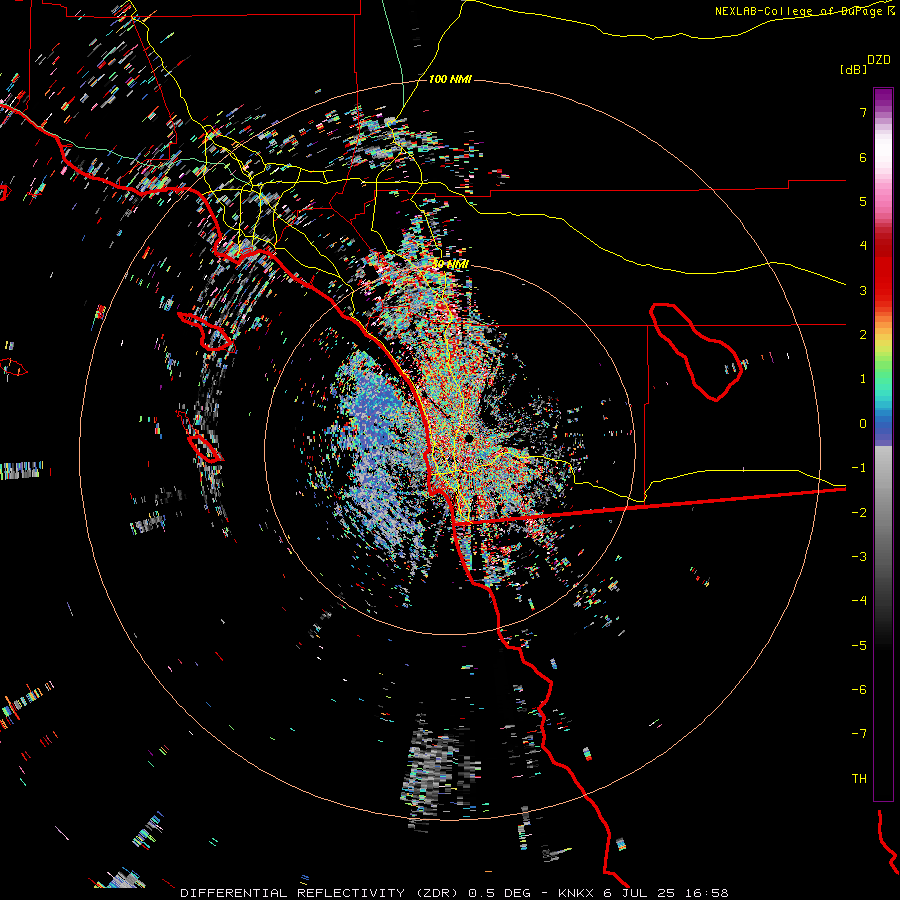Select the 5 dB scale label
The height and width of the screenshot is (900, 900).
tap(863, 201)
